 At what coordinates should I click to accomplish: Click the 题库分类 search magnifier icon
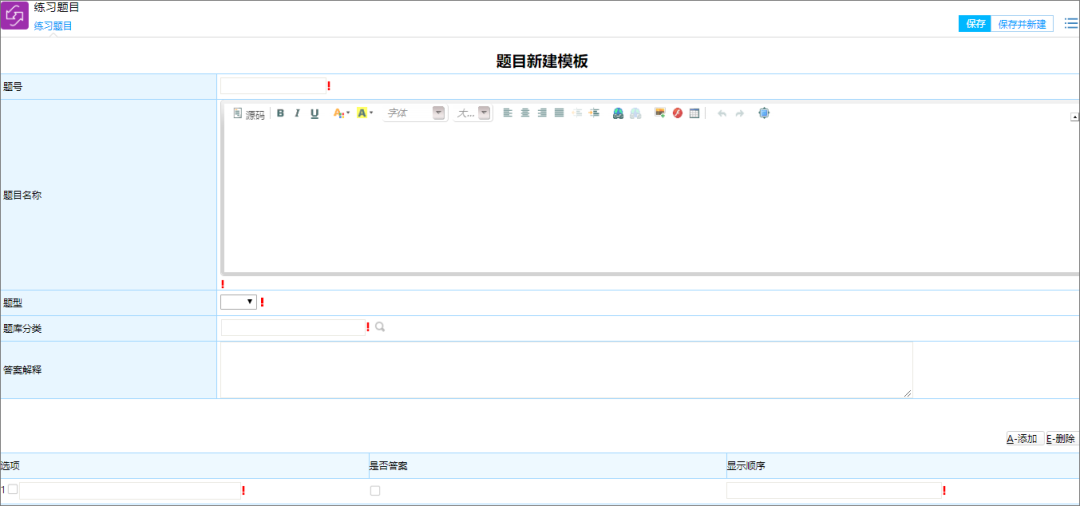click(x=380, y=328)
